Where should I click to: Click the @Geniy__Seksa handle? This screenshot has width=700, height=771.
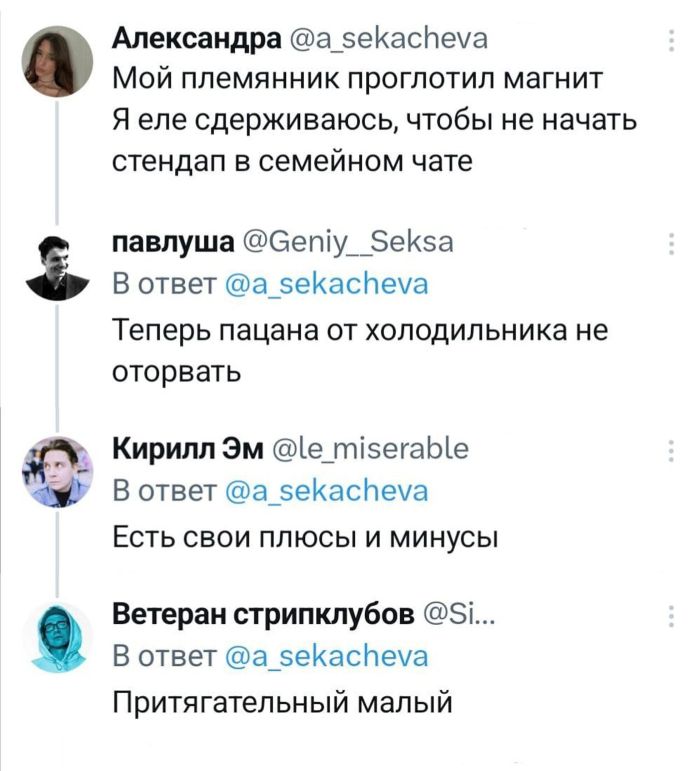coord(348,242)
